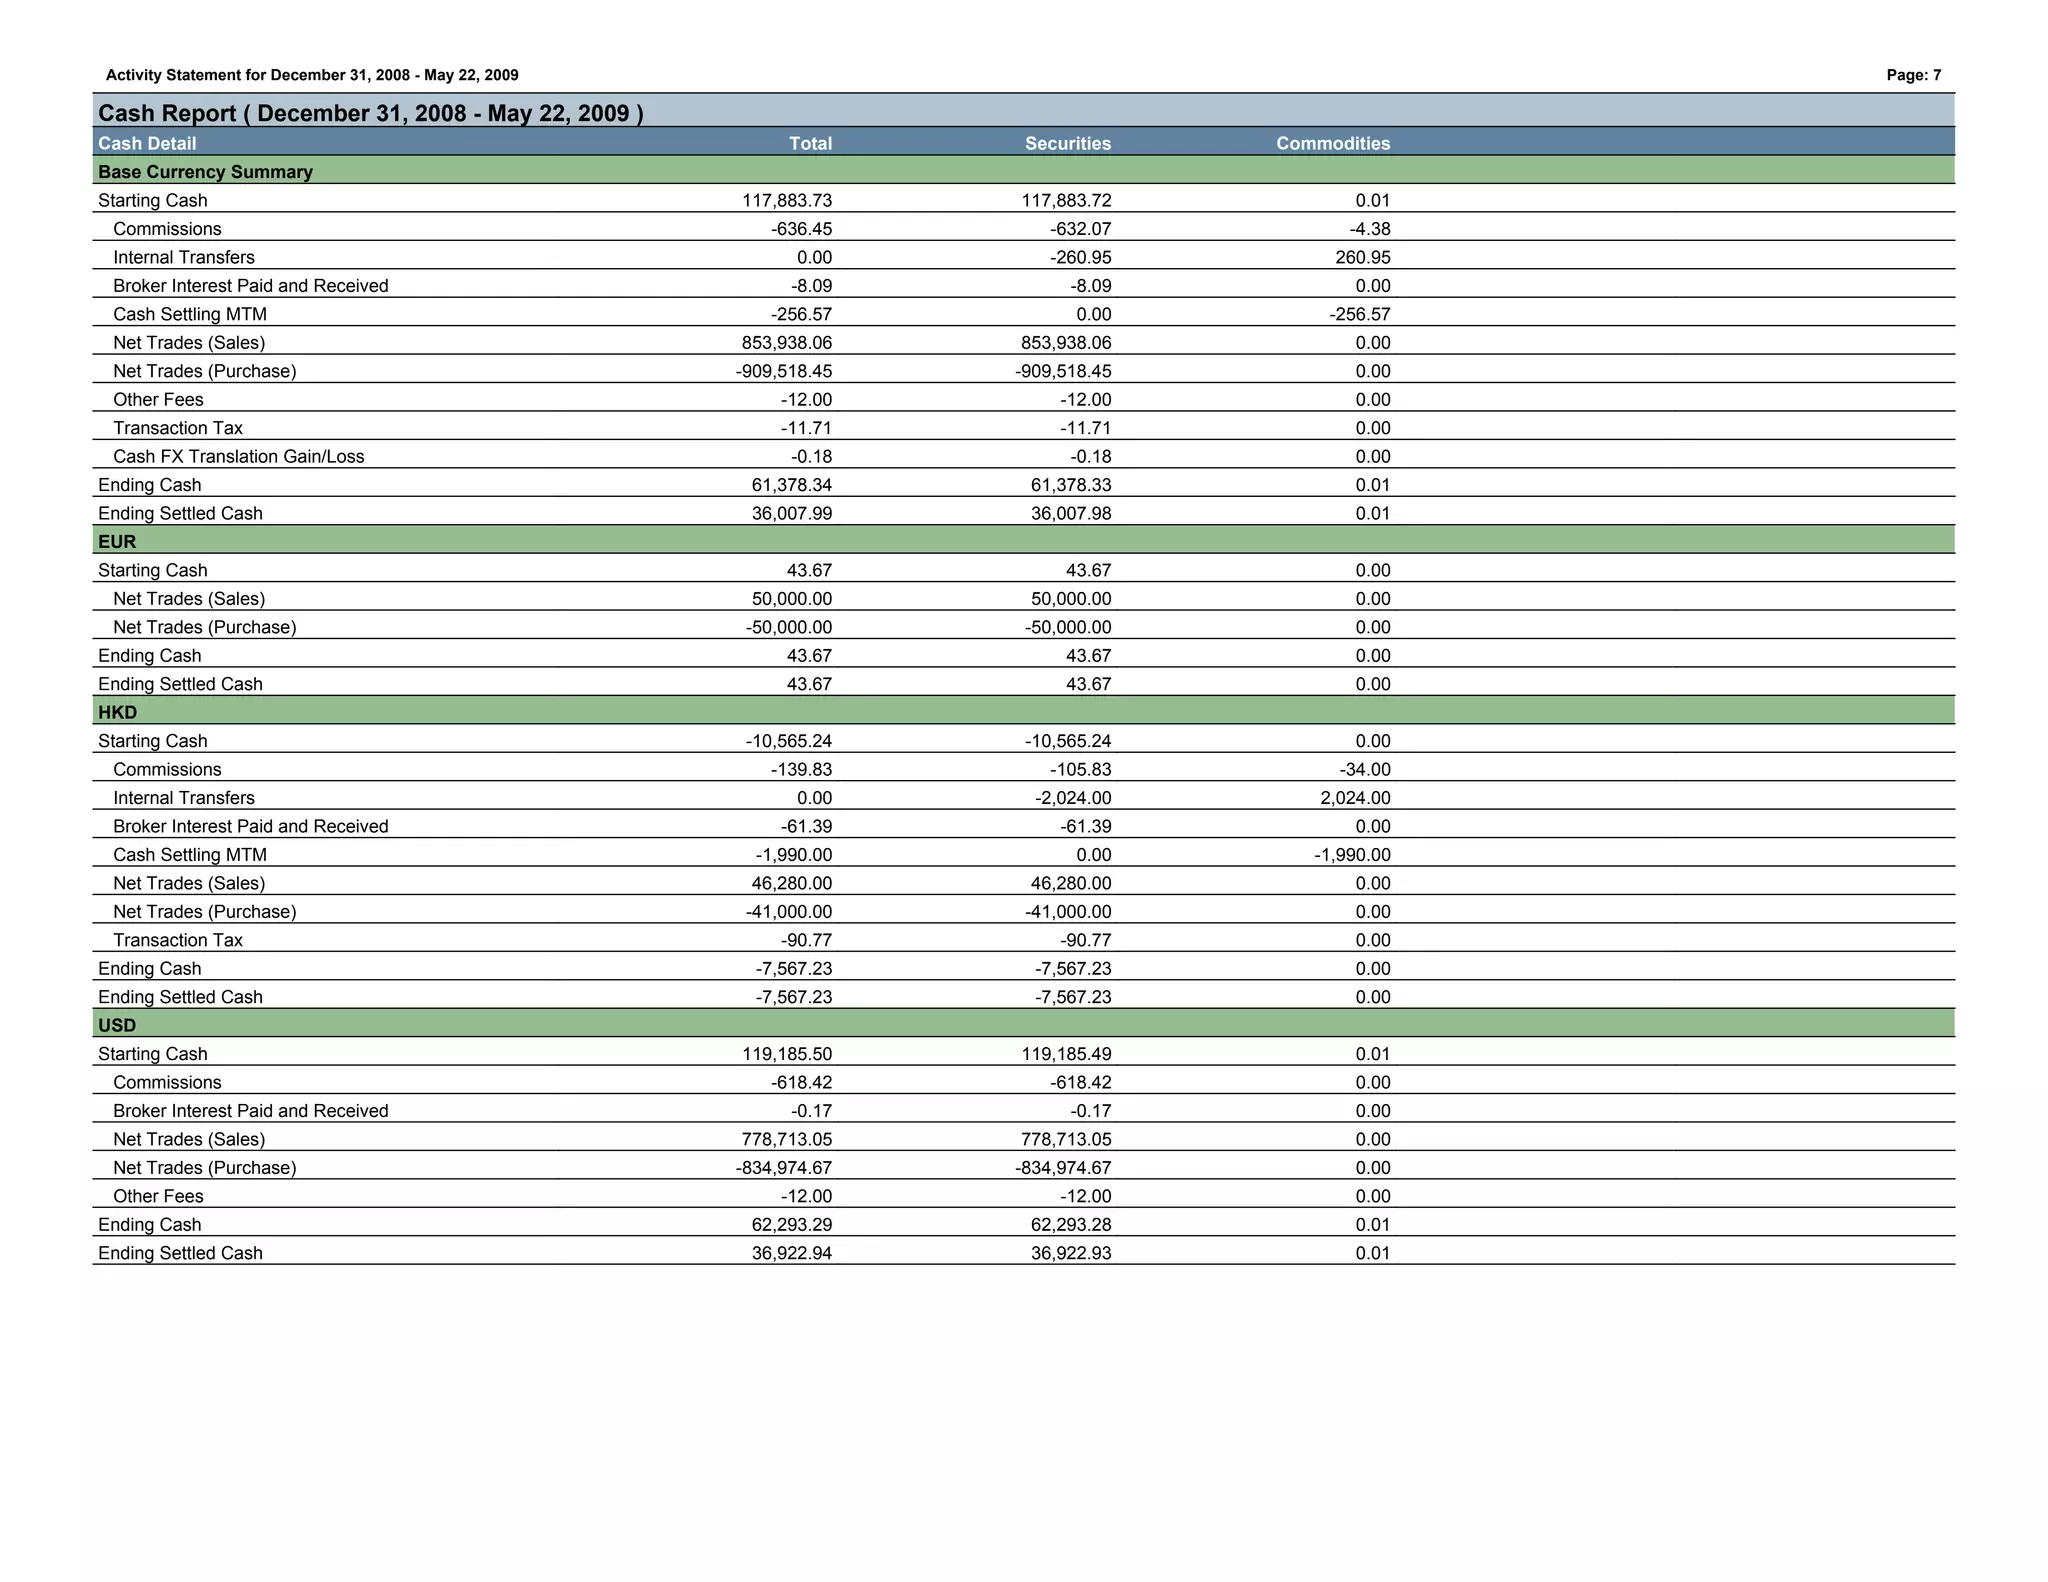Click the Page: 7 label
The height and width of the screenshot is (1582, 2048).
point(1913,75)
